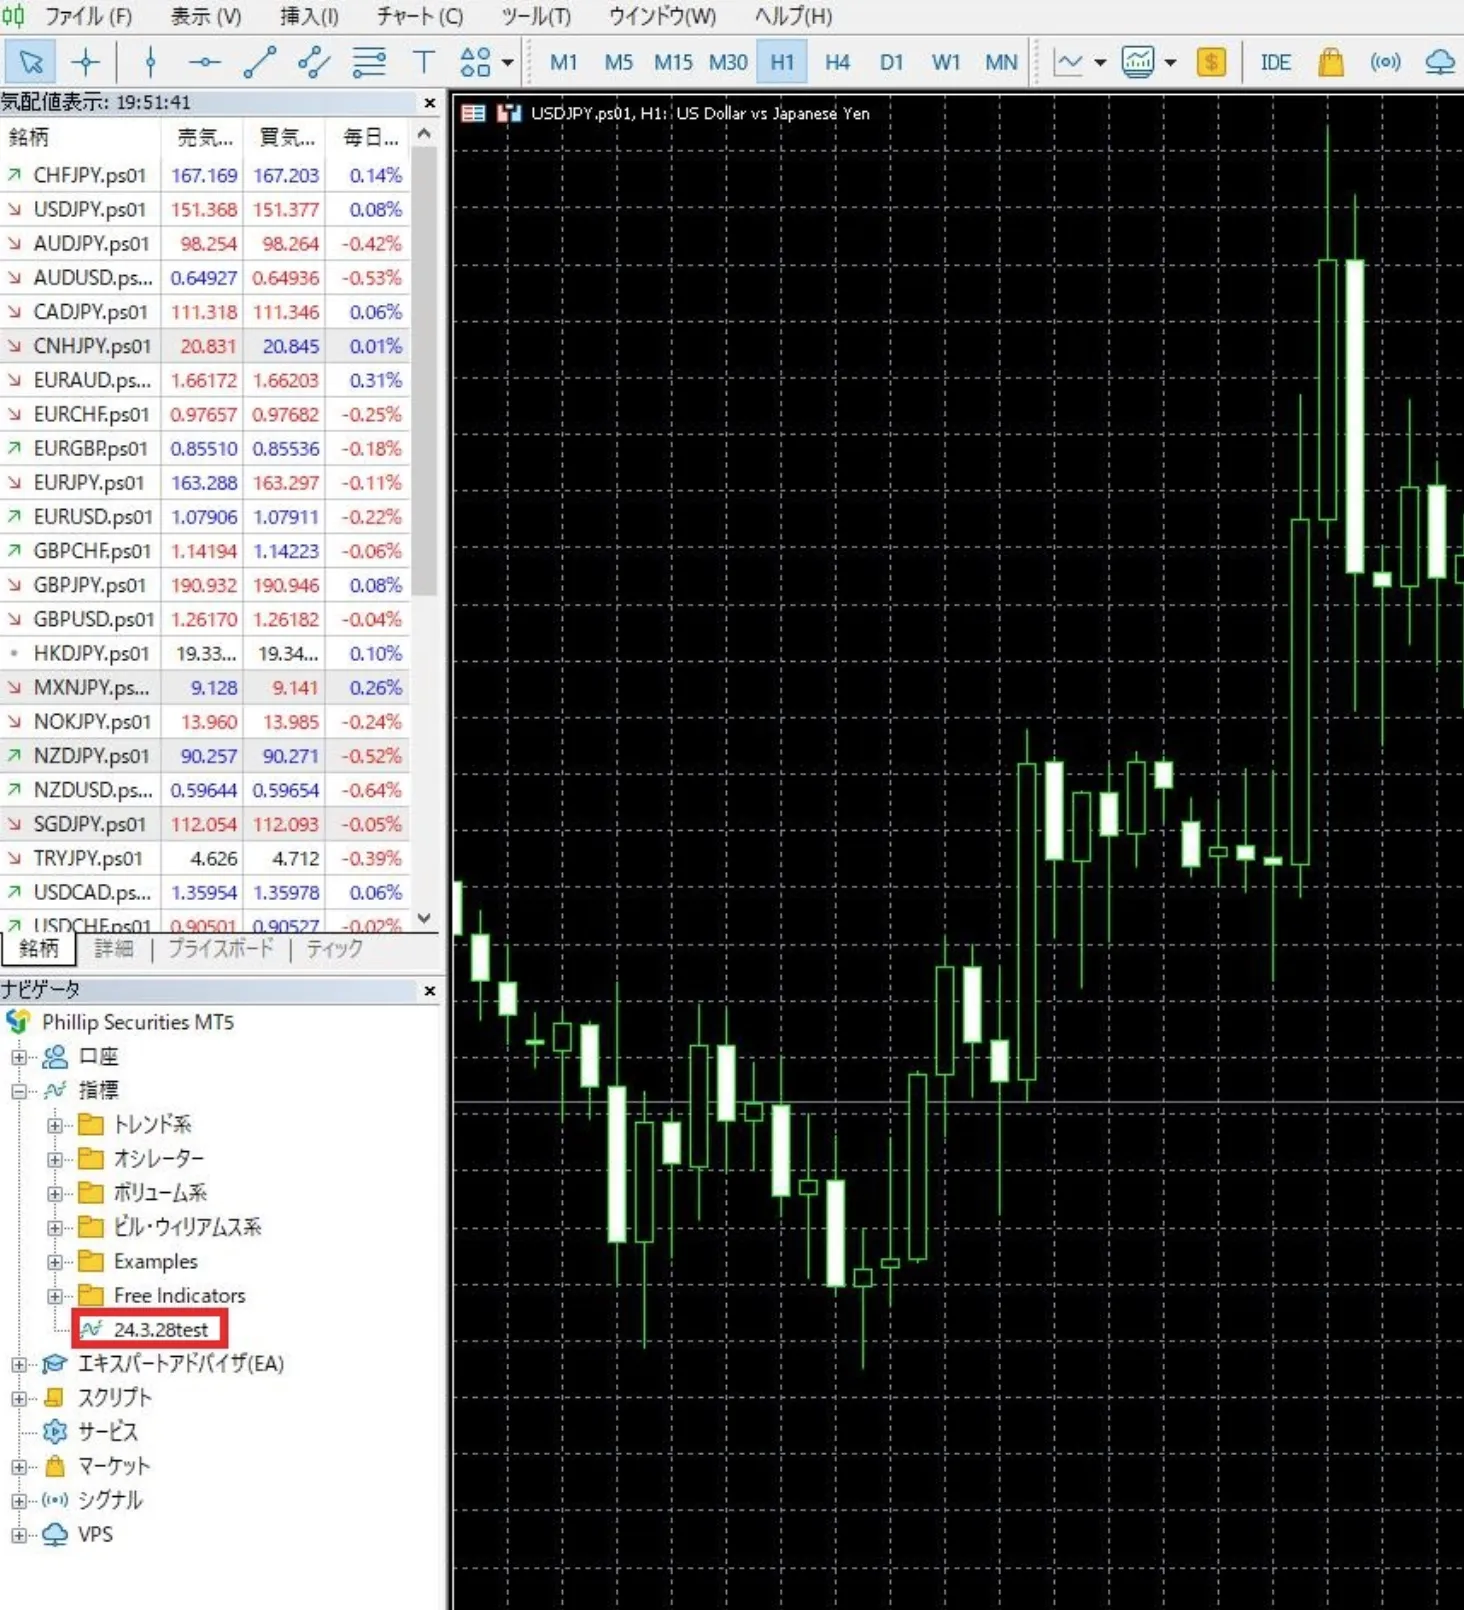Expand the トレンド系 indicator folder

click(55, 1125)
